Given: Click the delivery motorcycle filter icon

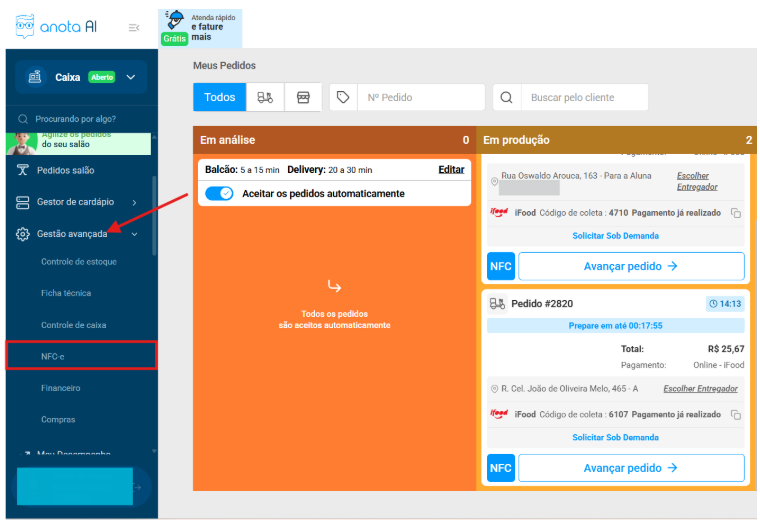Looking at the screenshot, I should [x=265, y=97].
